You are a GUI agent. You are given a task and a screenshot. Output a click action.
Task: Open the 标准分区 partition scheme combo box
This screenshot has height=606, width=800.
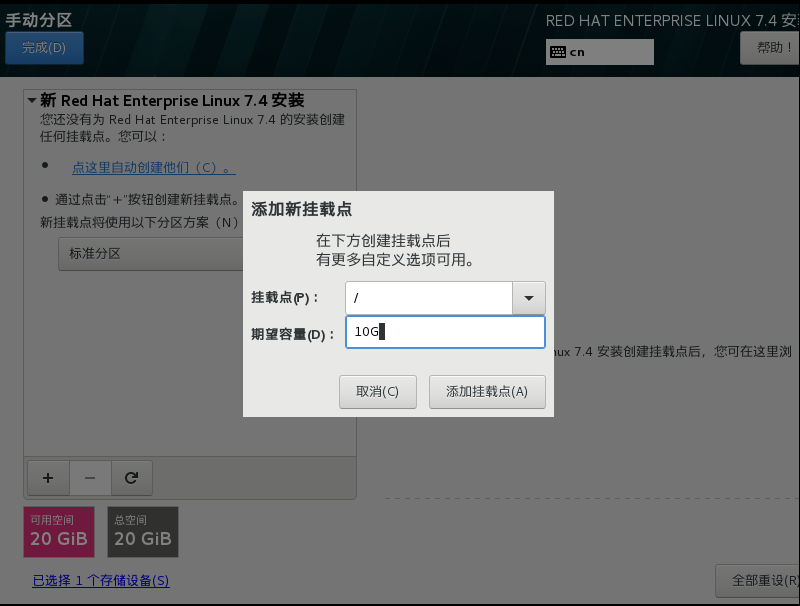tap(151, 254)
